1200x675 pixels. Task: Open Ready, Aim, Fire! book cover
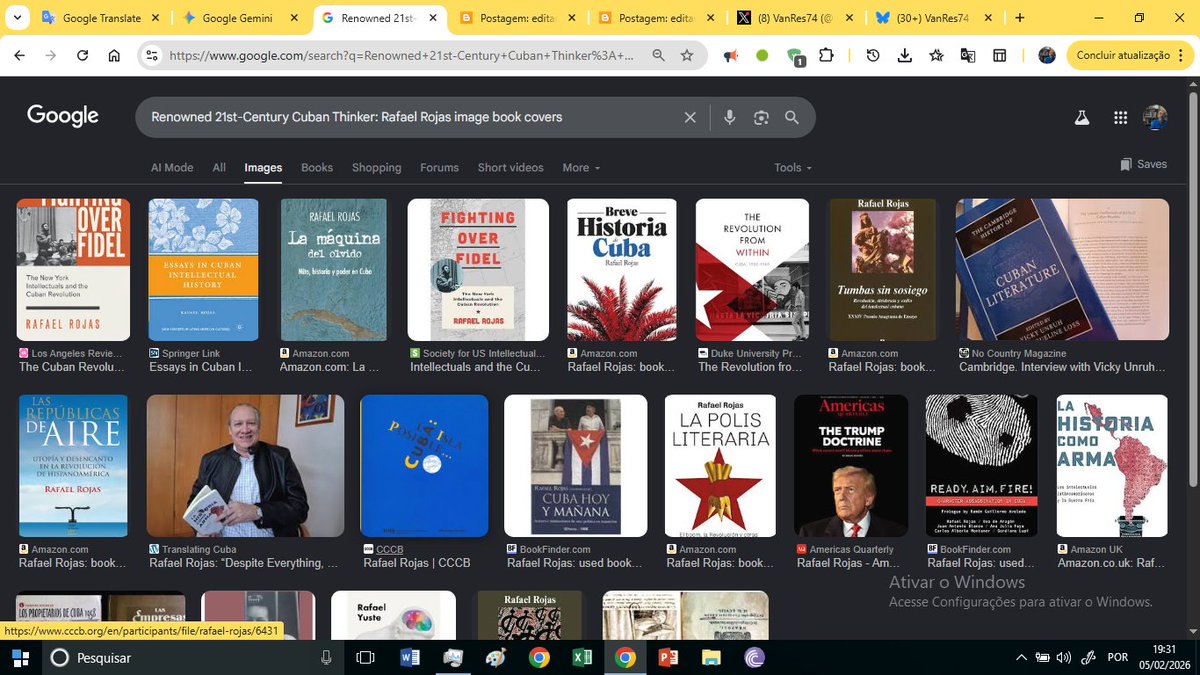981,466
